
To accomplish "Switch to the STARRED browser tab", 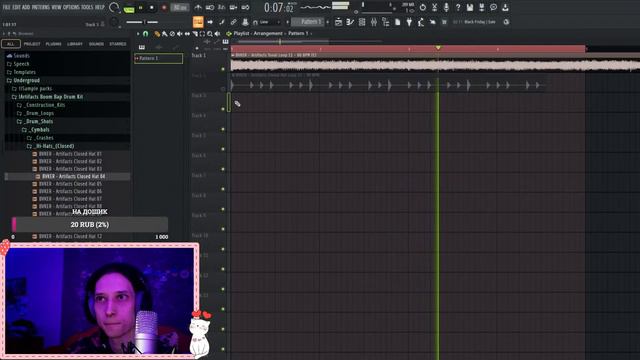I will point(118,44).
